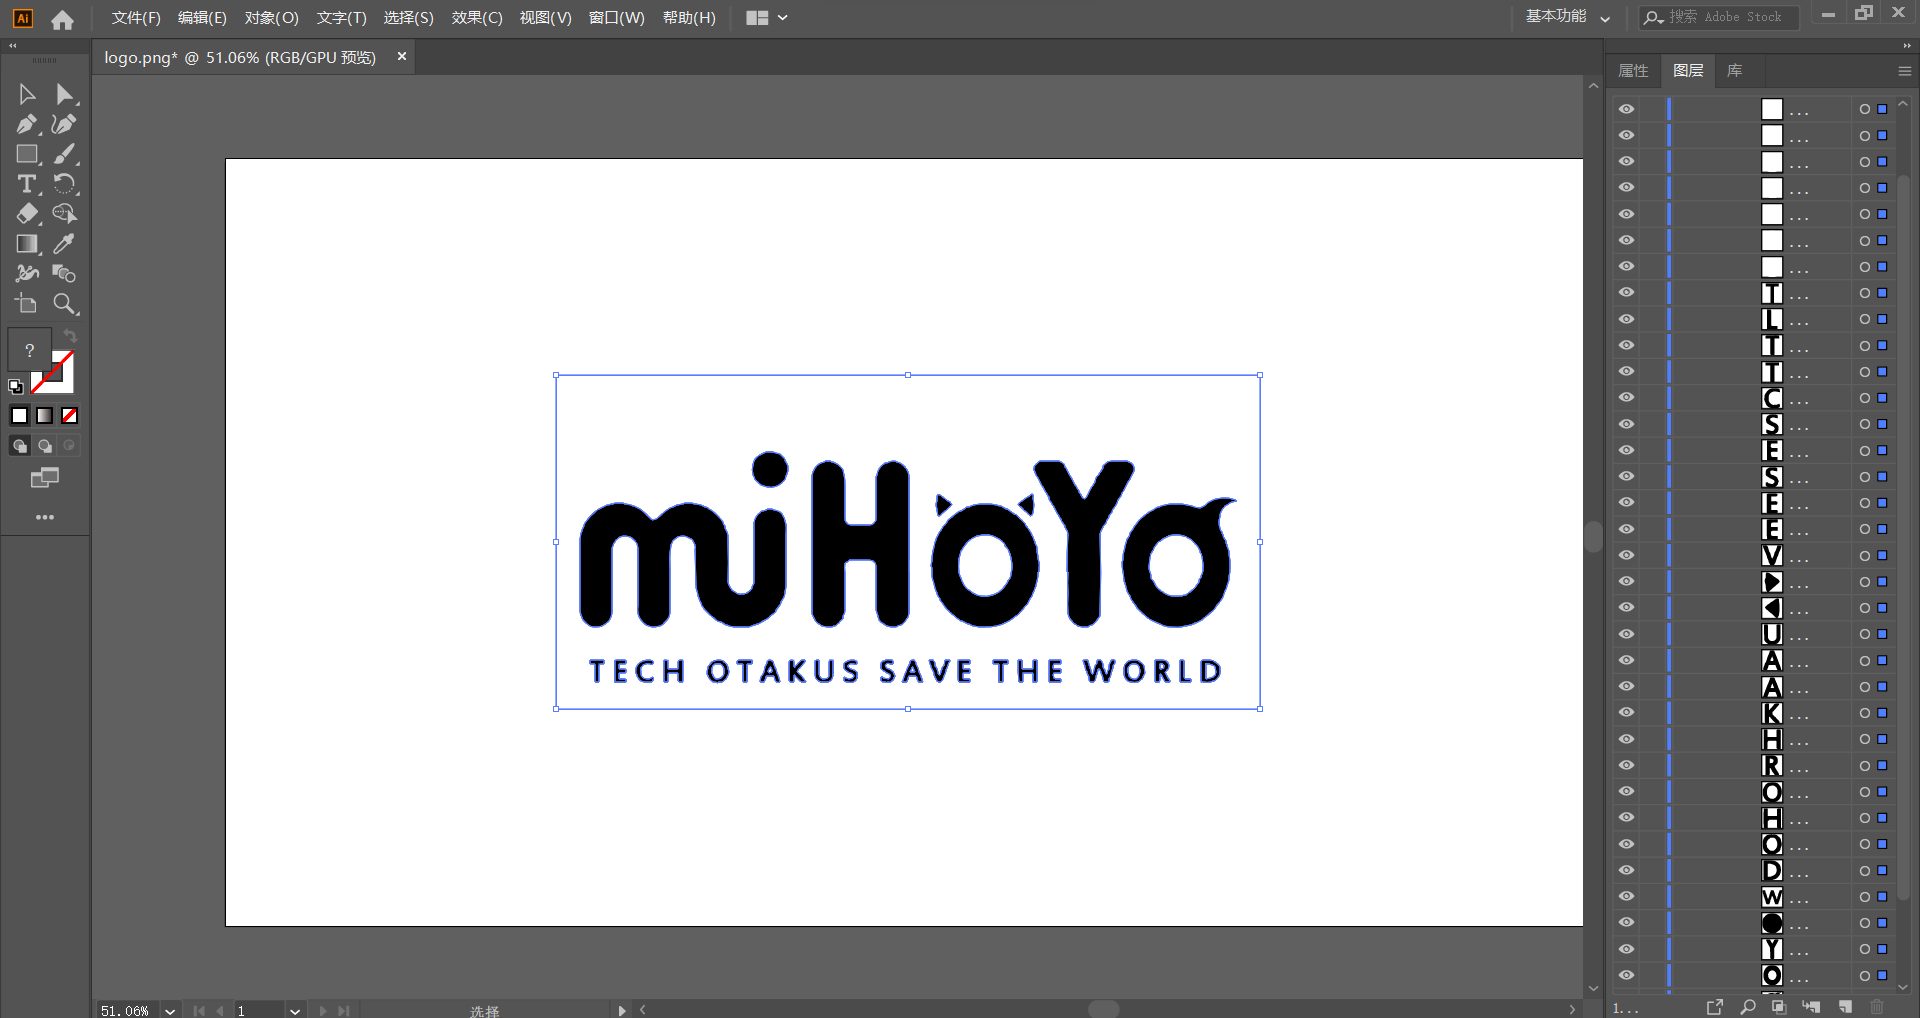Select the Shape Builder tool
Image resolution: width=1920 pixels, height=1018 pixels.
tap(64, 213)
